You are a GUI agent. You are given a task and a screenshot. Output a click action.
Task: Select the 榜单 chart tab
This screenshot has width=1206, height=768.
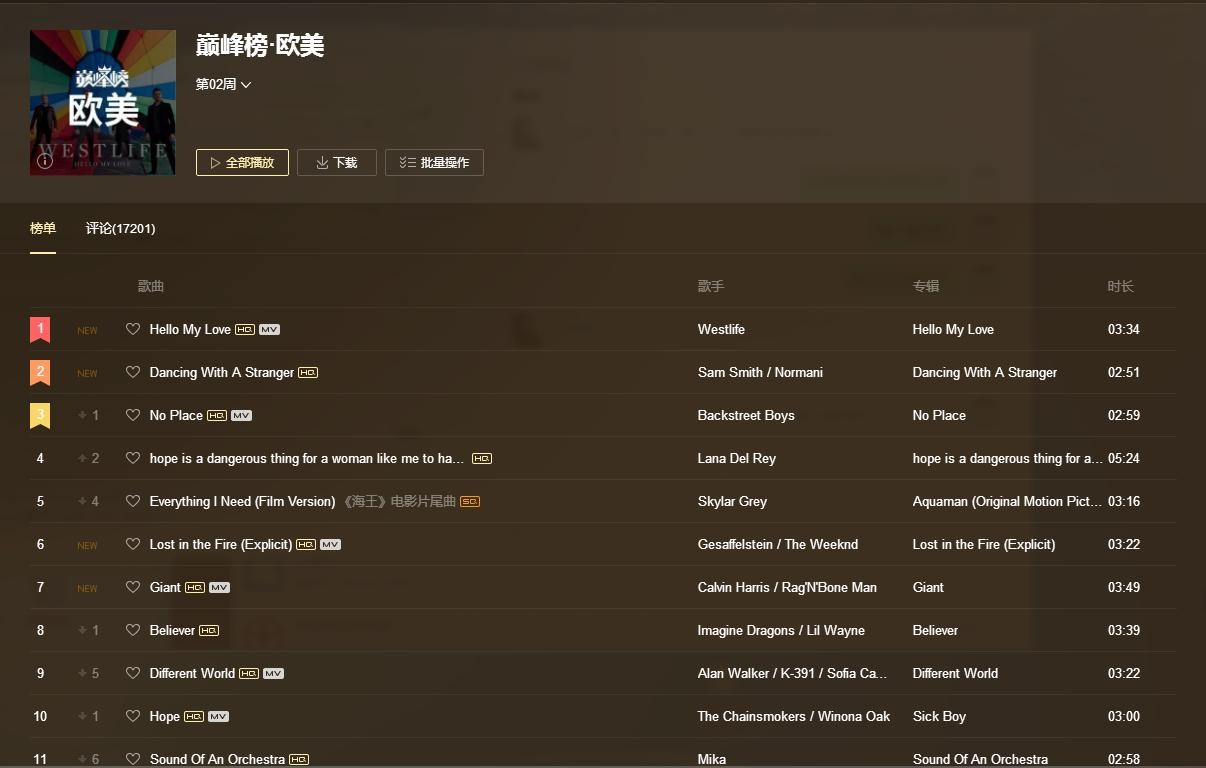point(43,229)
